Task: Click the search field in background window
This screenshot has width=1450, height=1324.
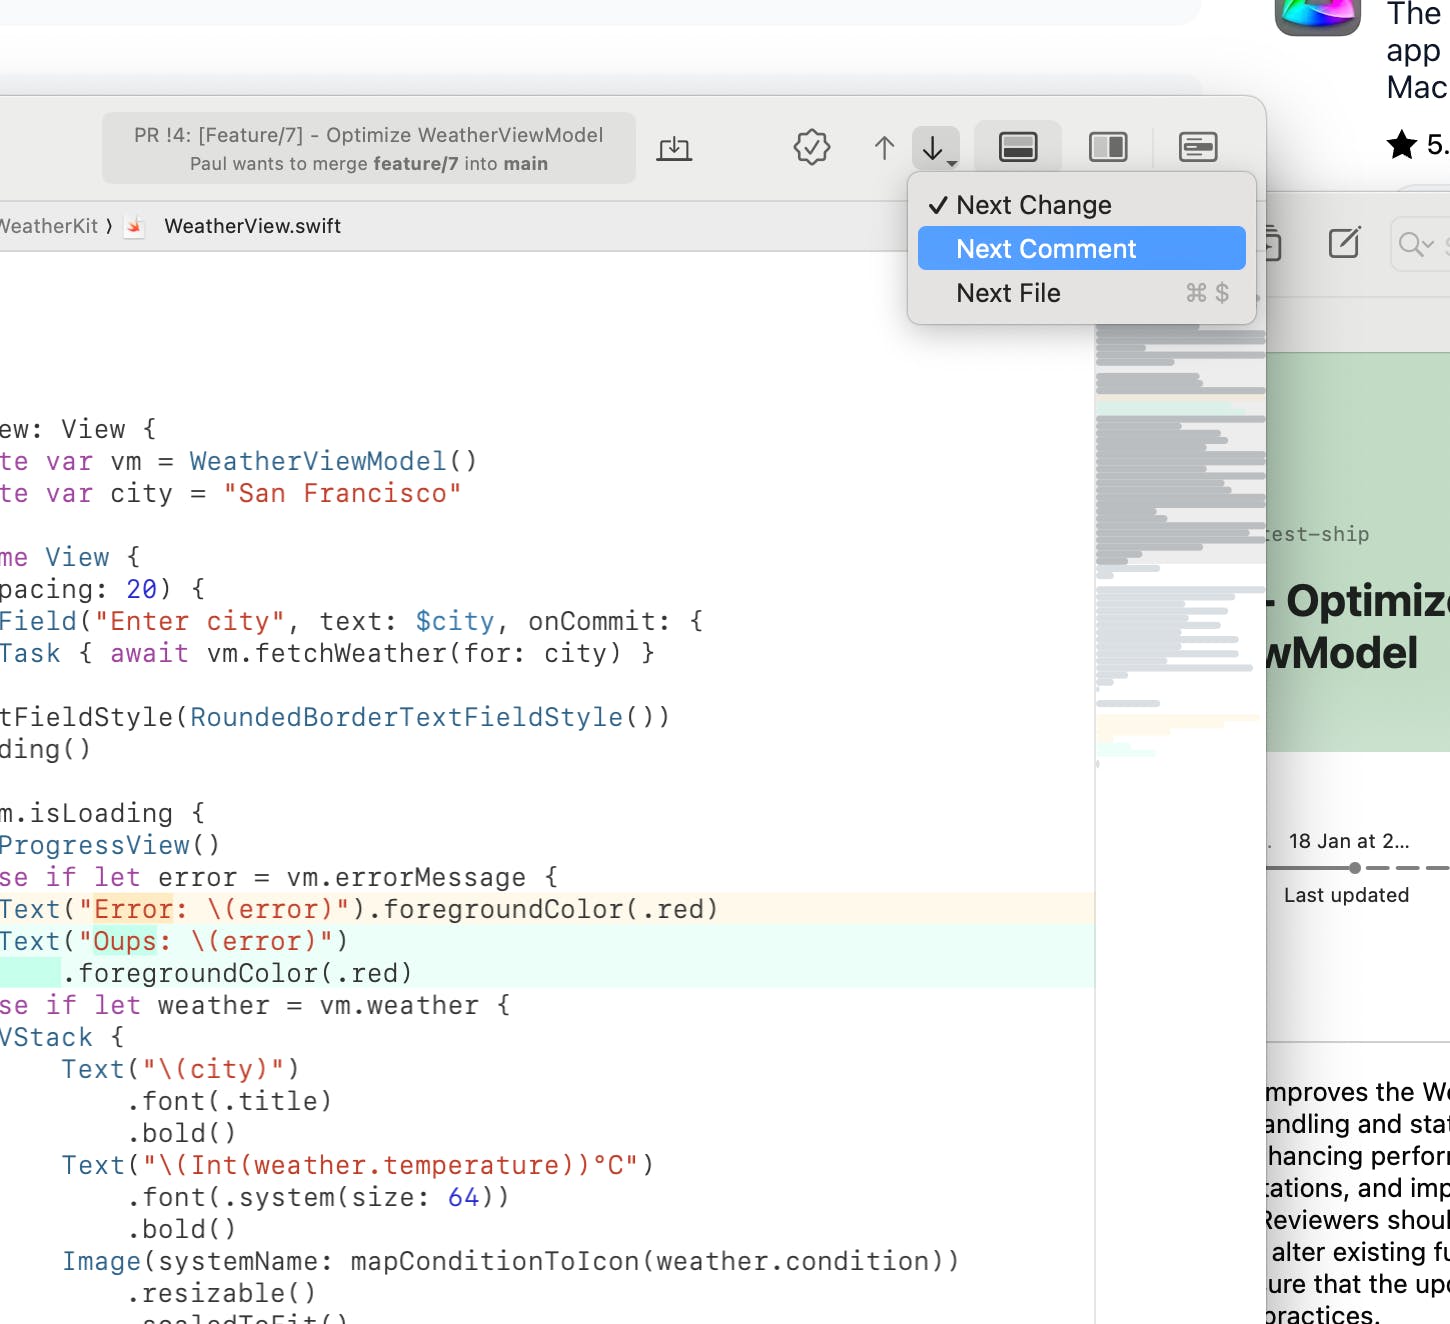Action: click(x=1420, y=244)
